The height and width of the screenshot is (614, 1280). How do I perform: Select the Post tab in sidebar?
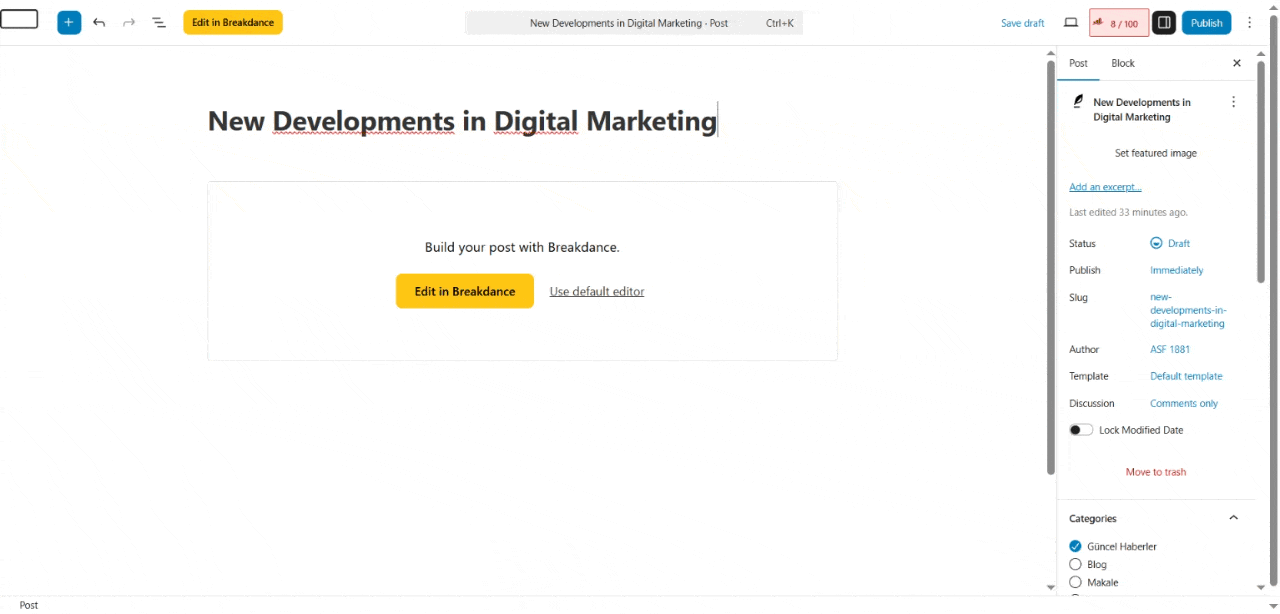[x=1078, y=63]
